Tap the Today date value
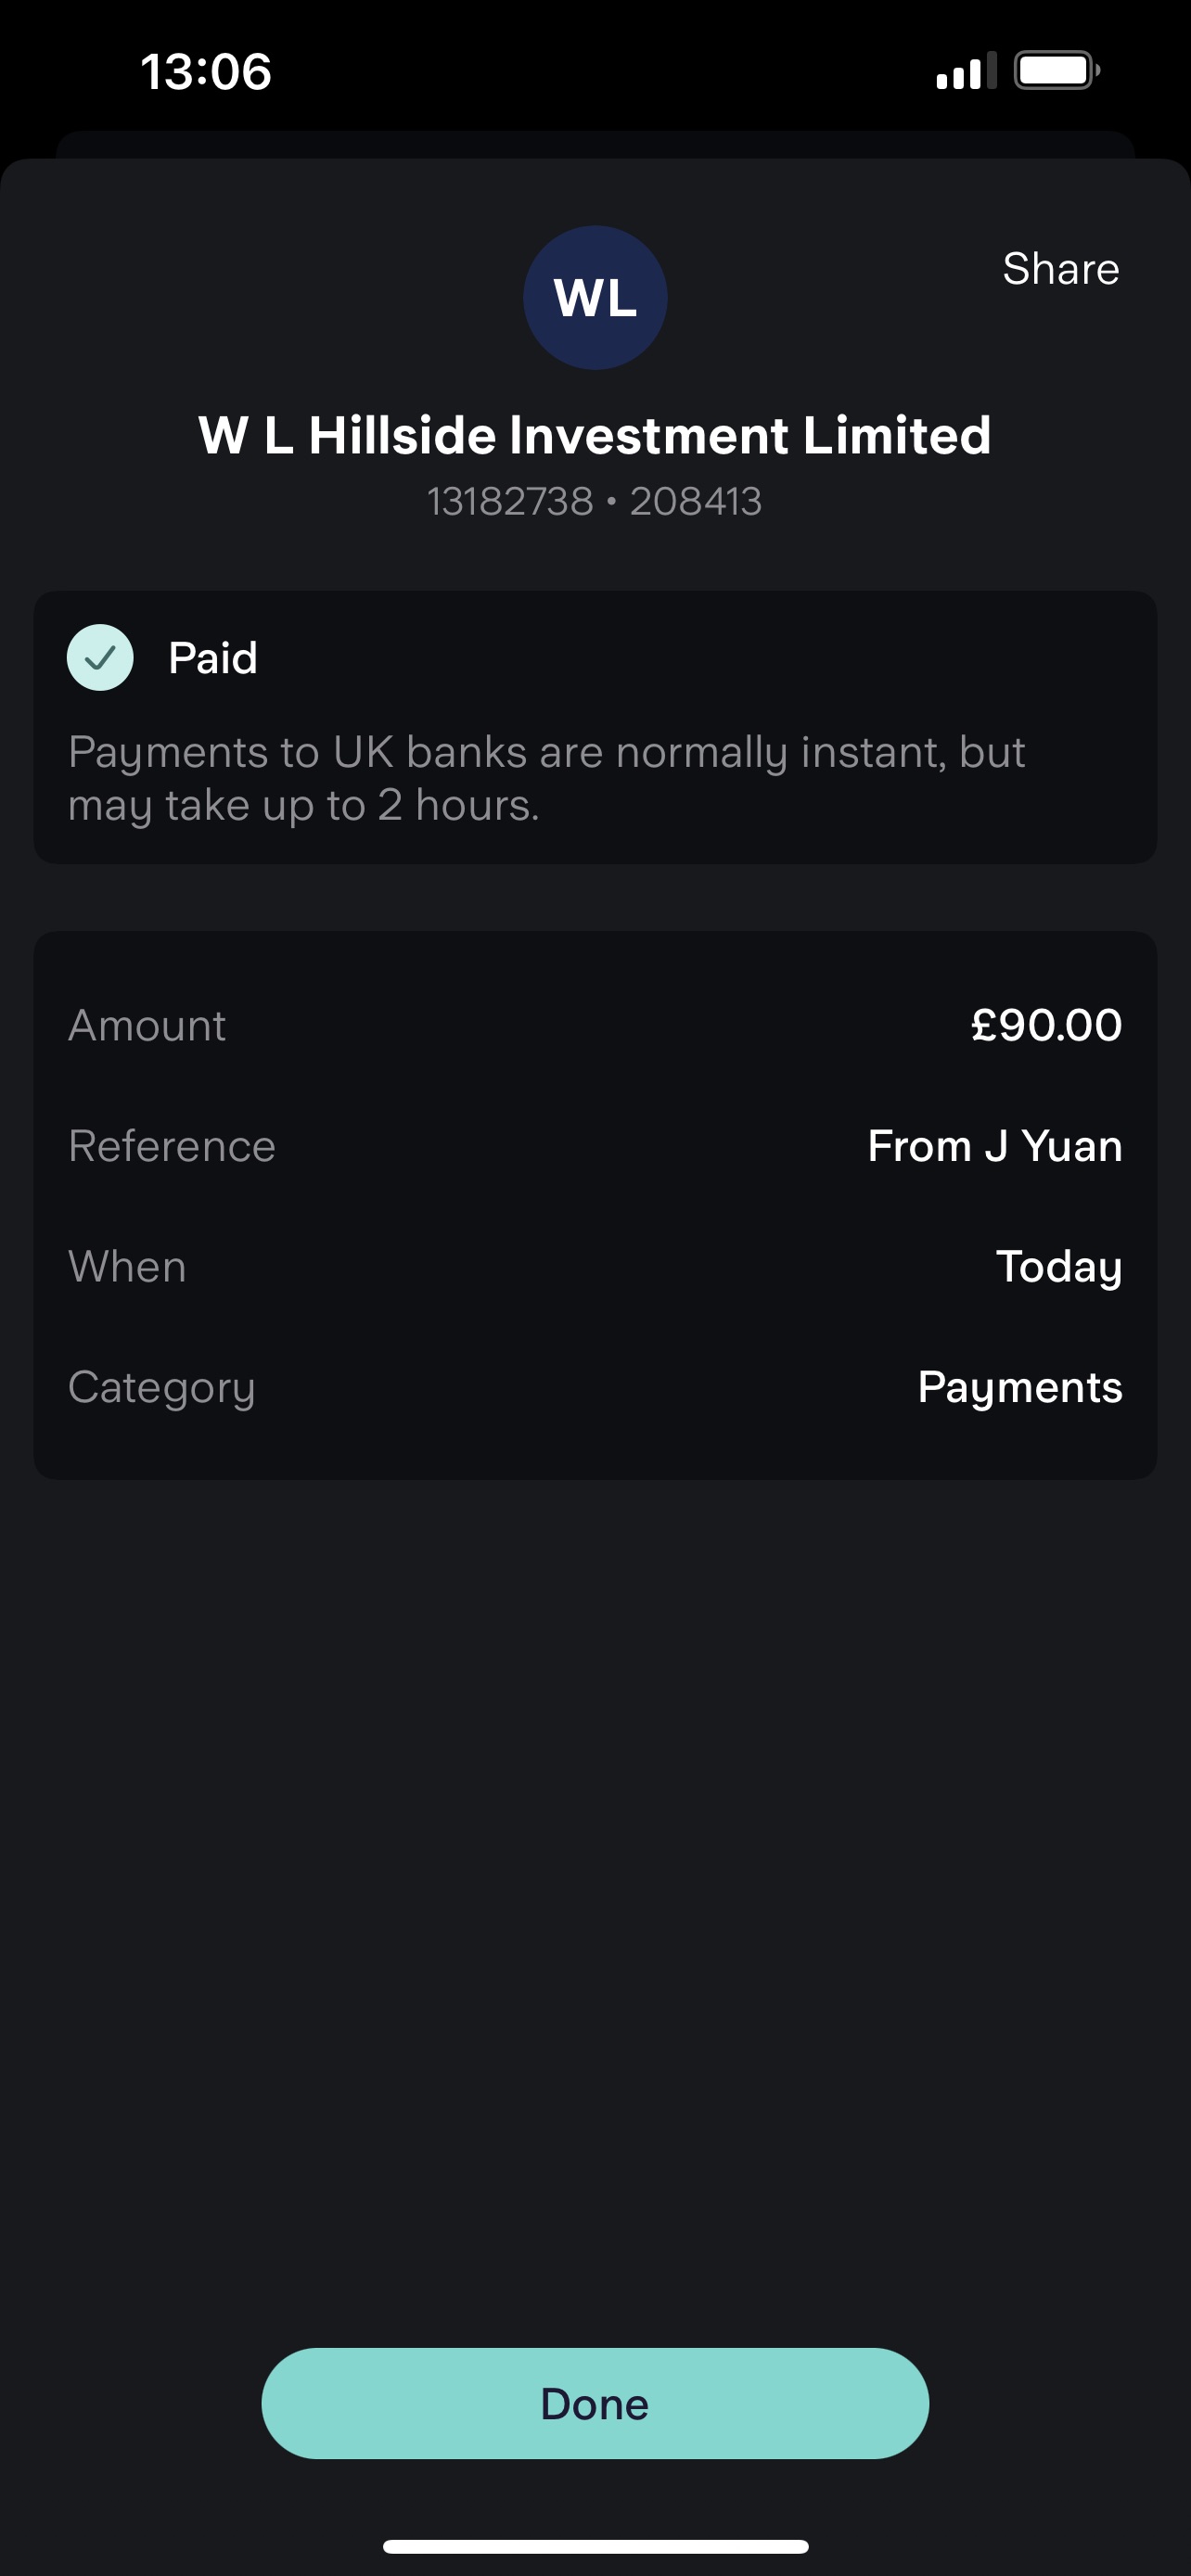Screen dimensions: 1191x2576 [1058, 1267]
